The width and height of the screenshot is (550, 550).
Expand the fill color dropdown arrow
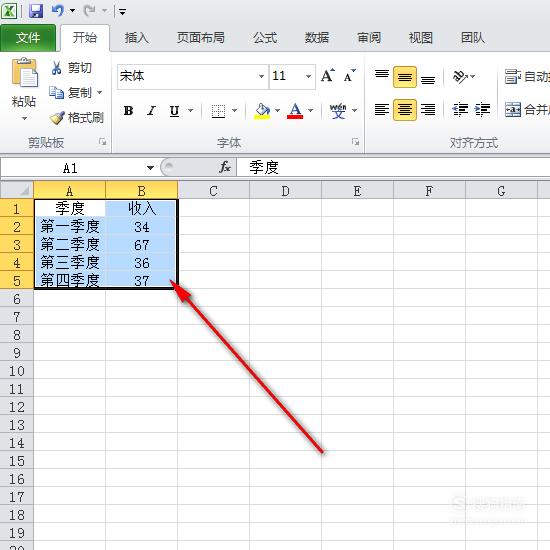click(x=277, y=111)
